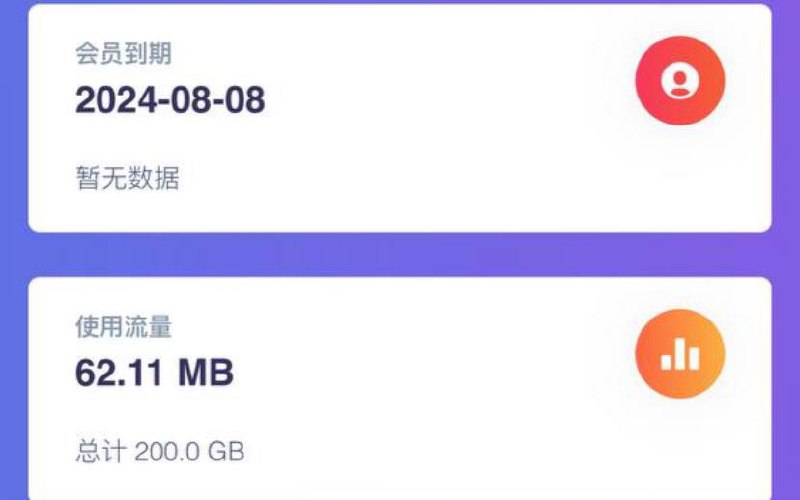Click the 暂无数据 text
The width and height of the screenshot is (800, 500).
pos(128,178)
